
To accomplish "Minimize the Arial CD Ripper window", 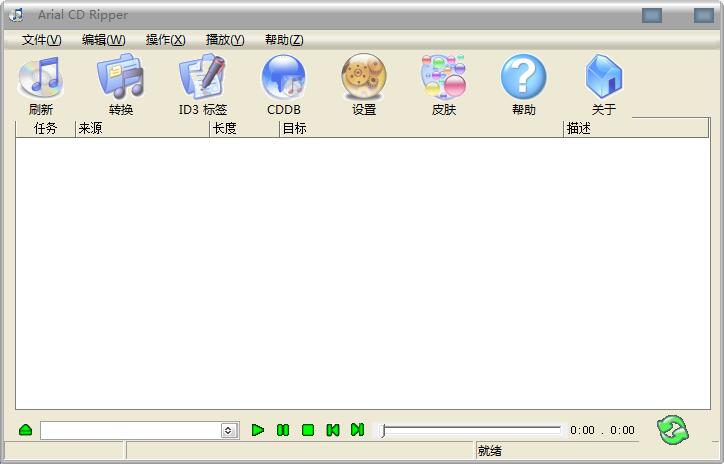I will click(652, 15).
